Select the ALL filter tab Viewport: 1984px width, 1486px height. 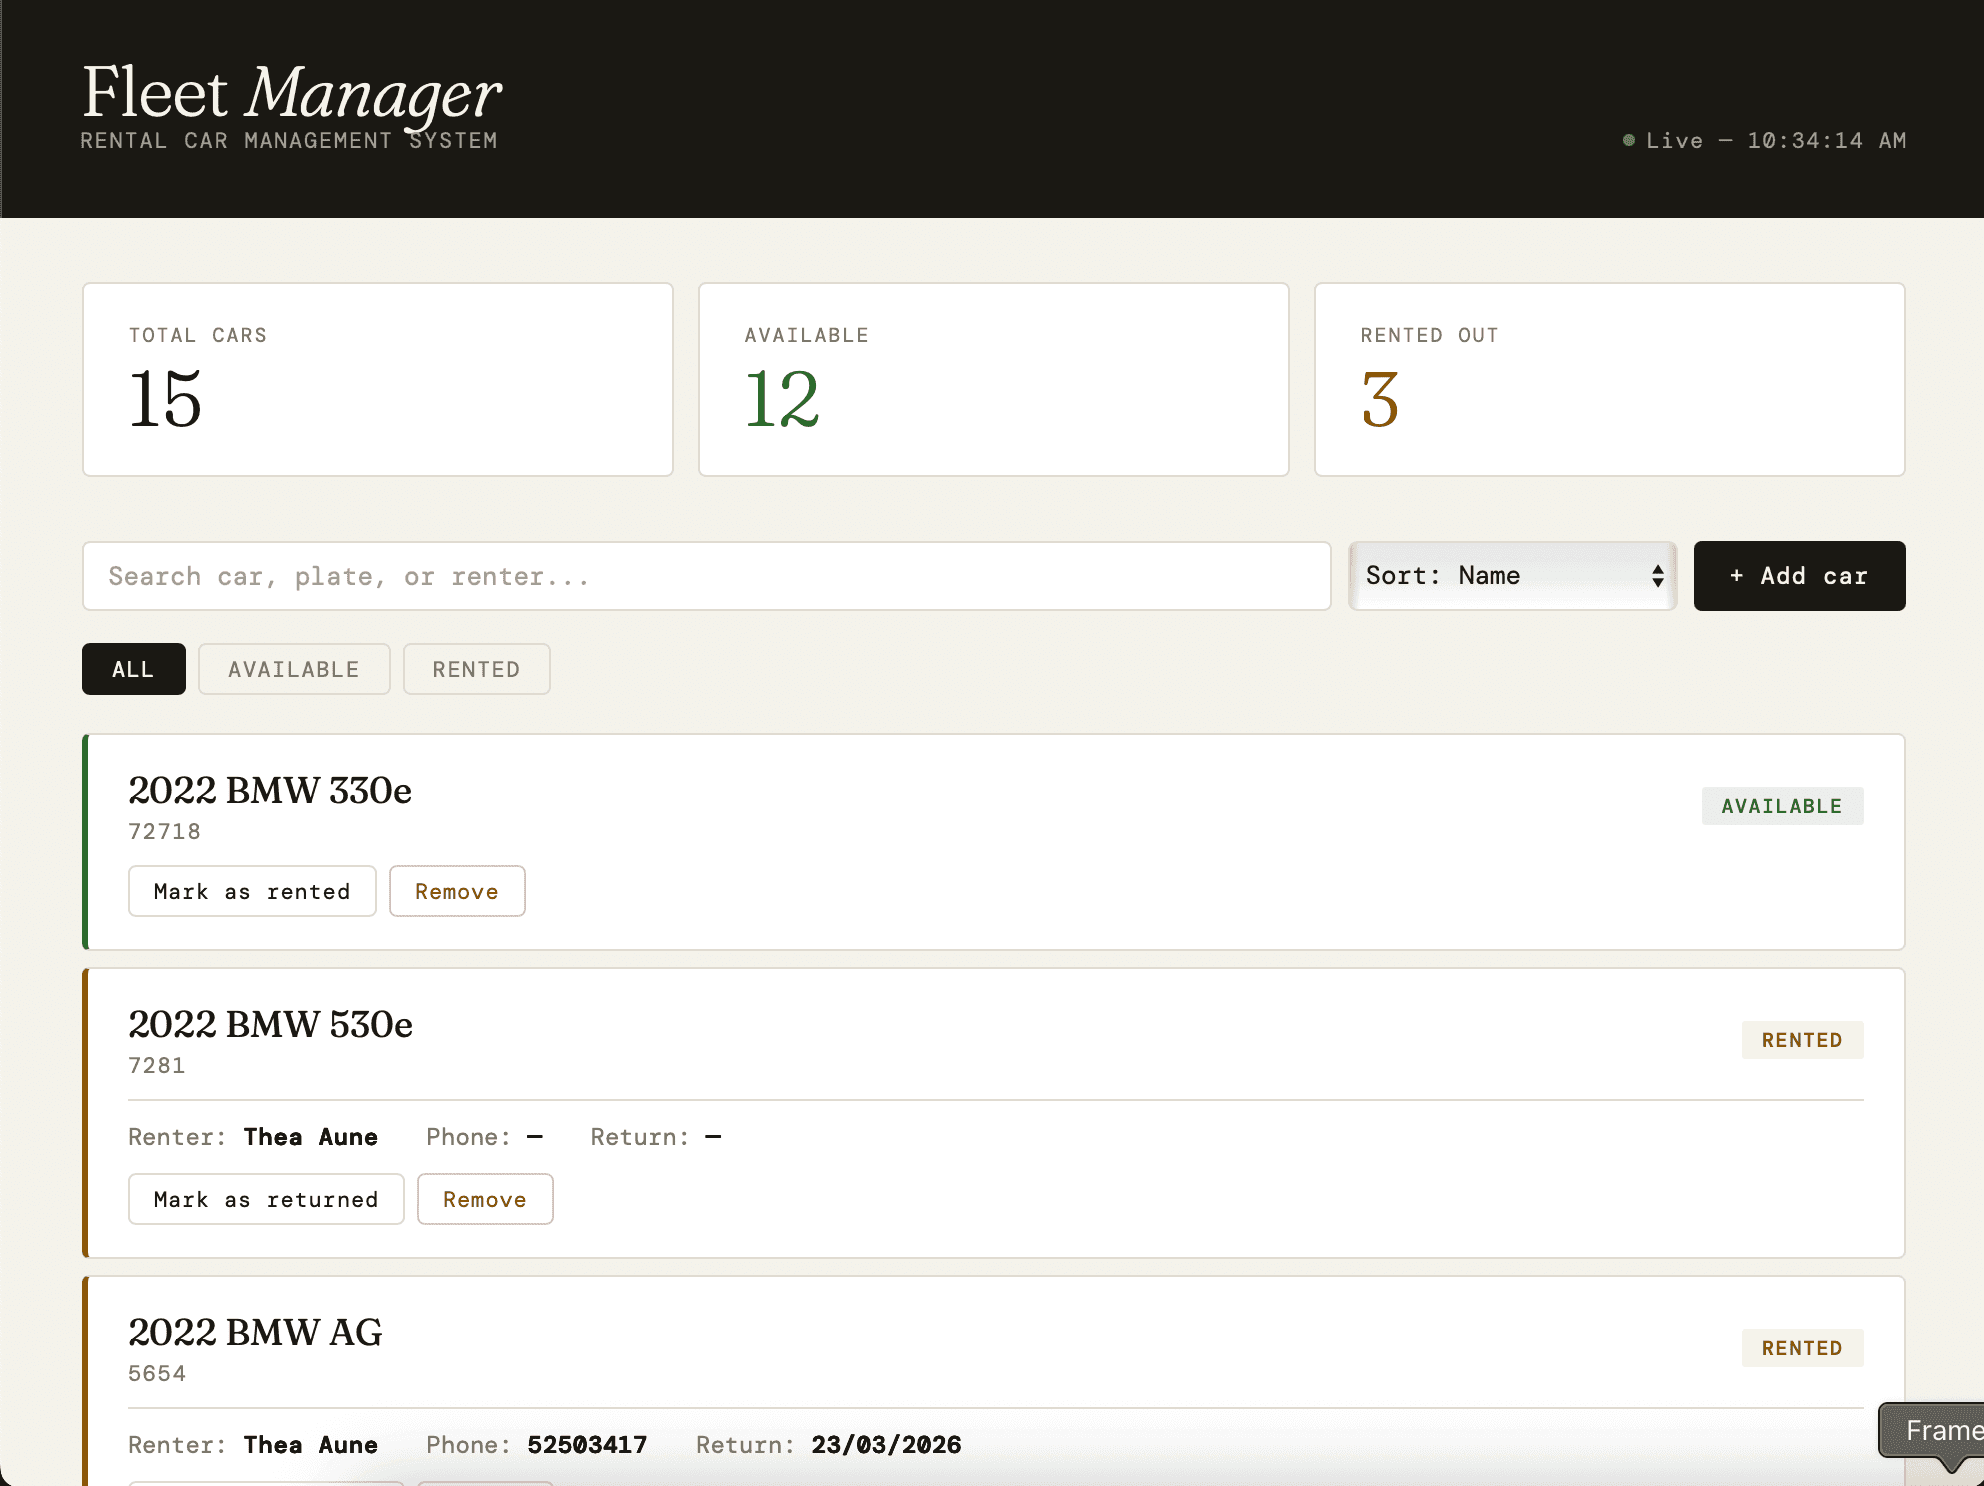click(x=134, y=669)
